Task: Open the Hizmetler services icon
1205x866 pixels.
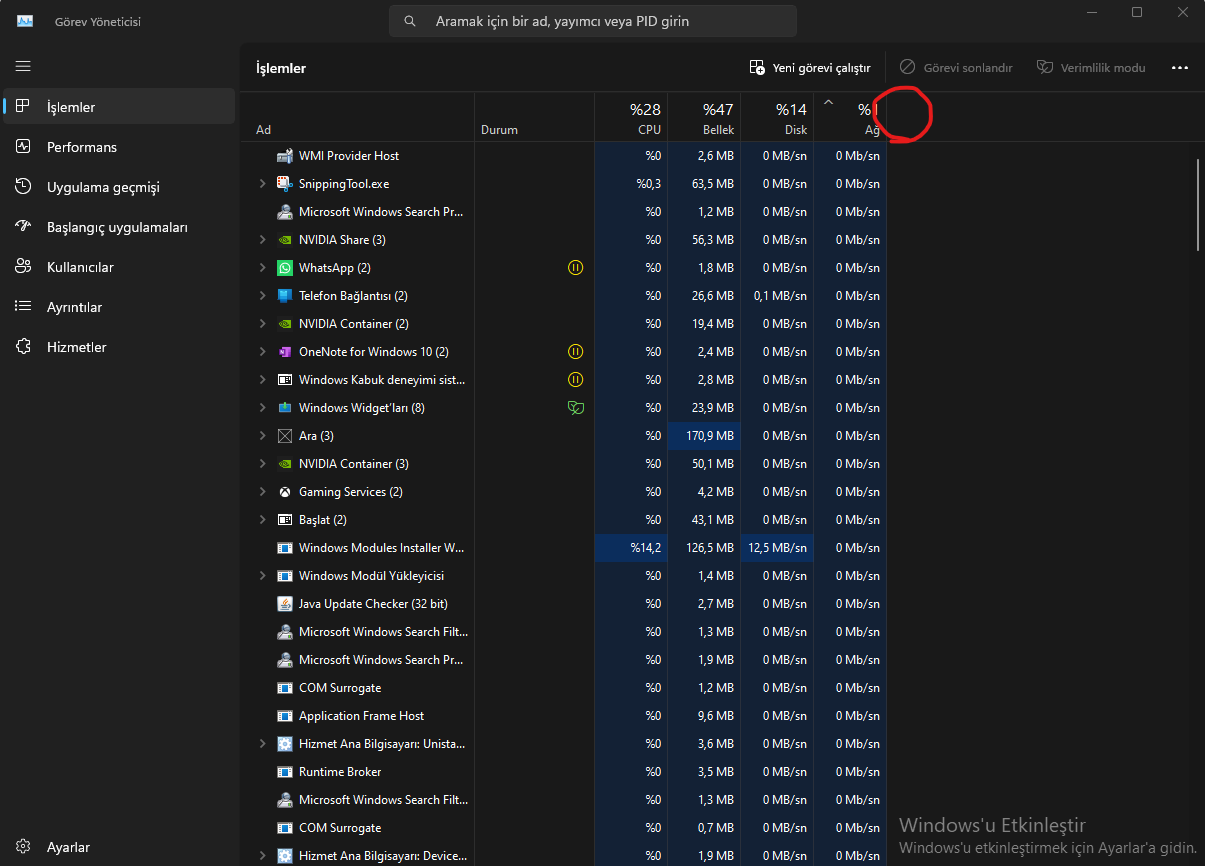Action: tap(24, 347)
